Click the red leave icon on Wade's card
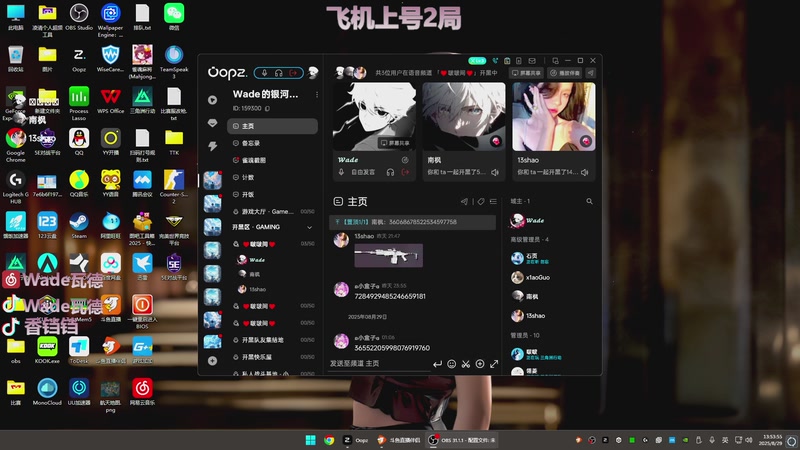 click(405, 172)
